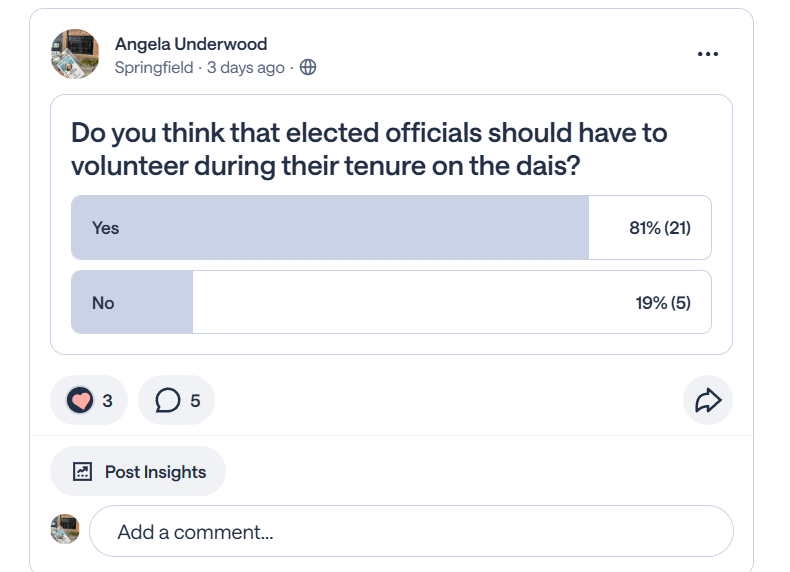
Task: Open the three-dot post options menu
Action: click(x=707, y=54)
